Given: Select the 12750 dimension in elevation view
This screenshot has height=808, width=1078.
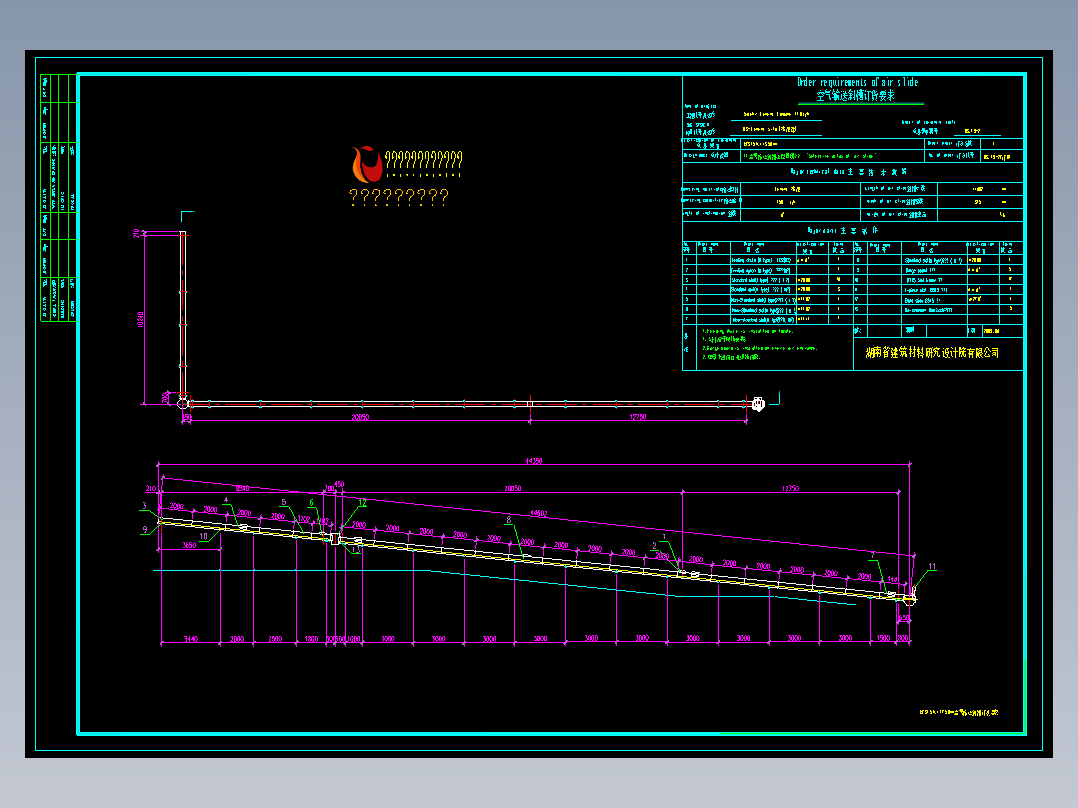Looking at the screenshot, I should point(790,488).
